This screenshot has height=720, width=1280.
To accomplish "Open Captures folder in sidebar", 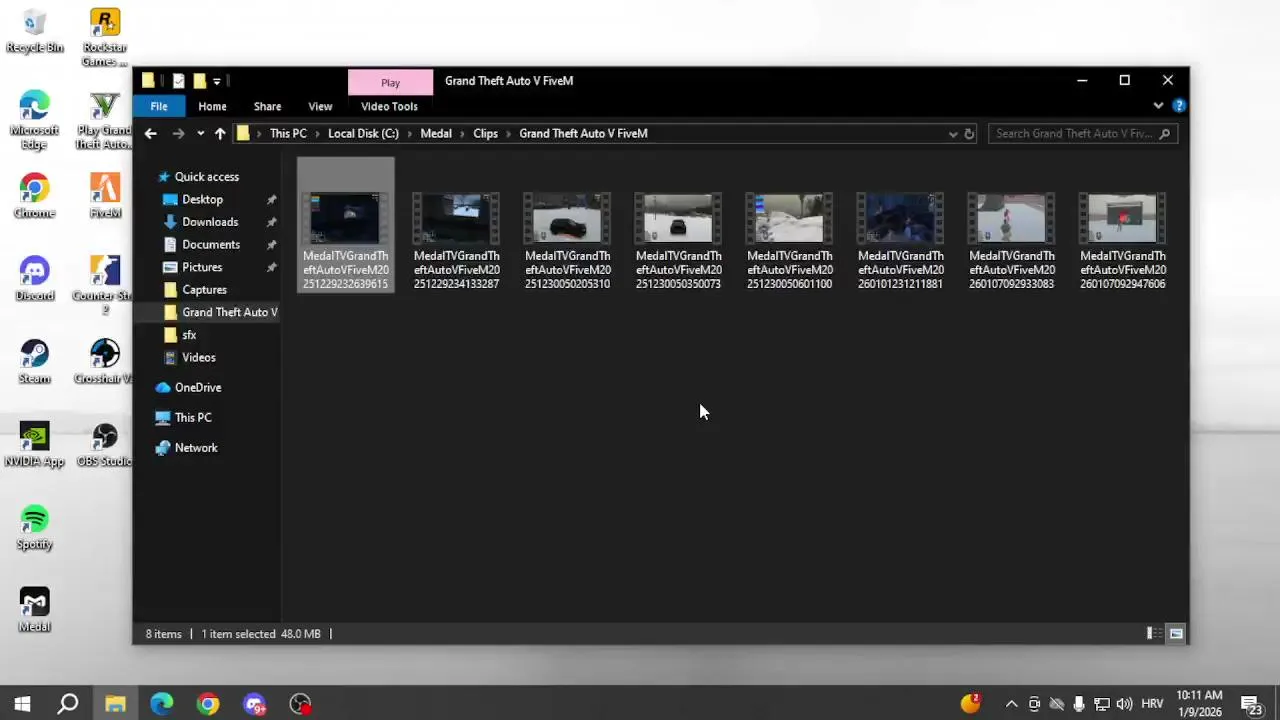I will coord(204,290).
